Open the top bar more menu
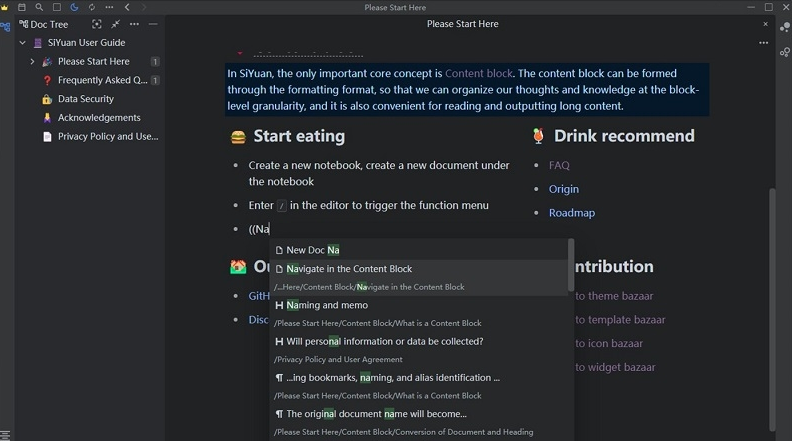 coord(109,7)
